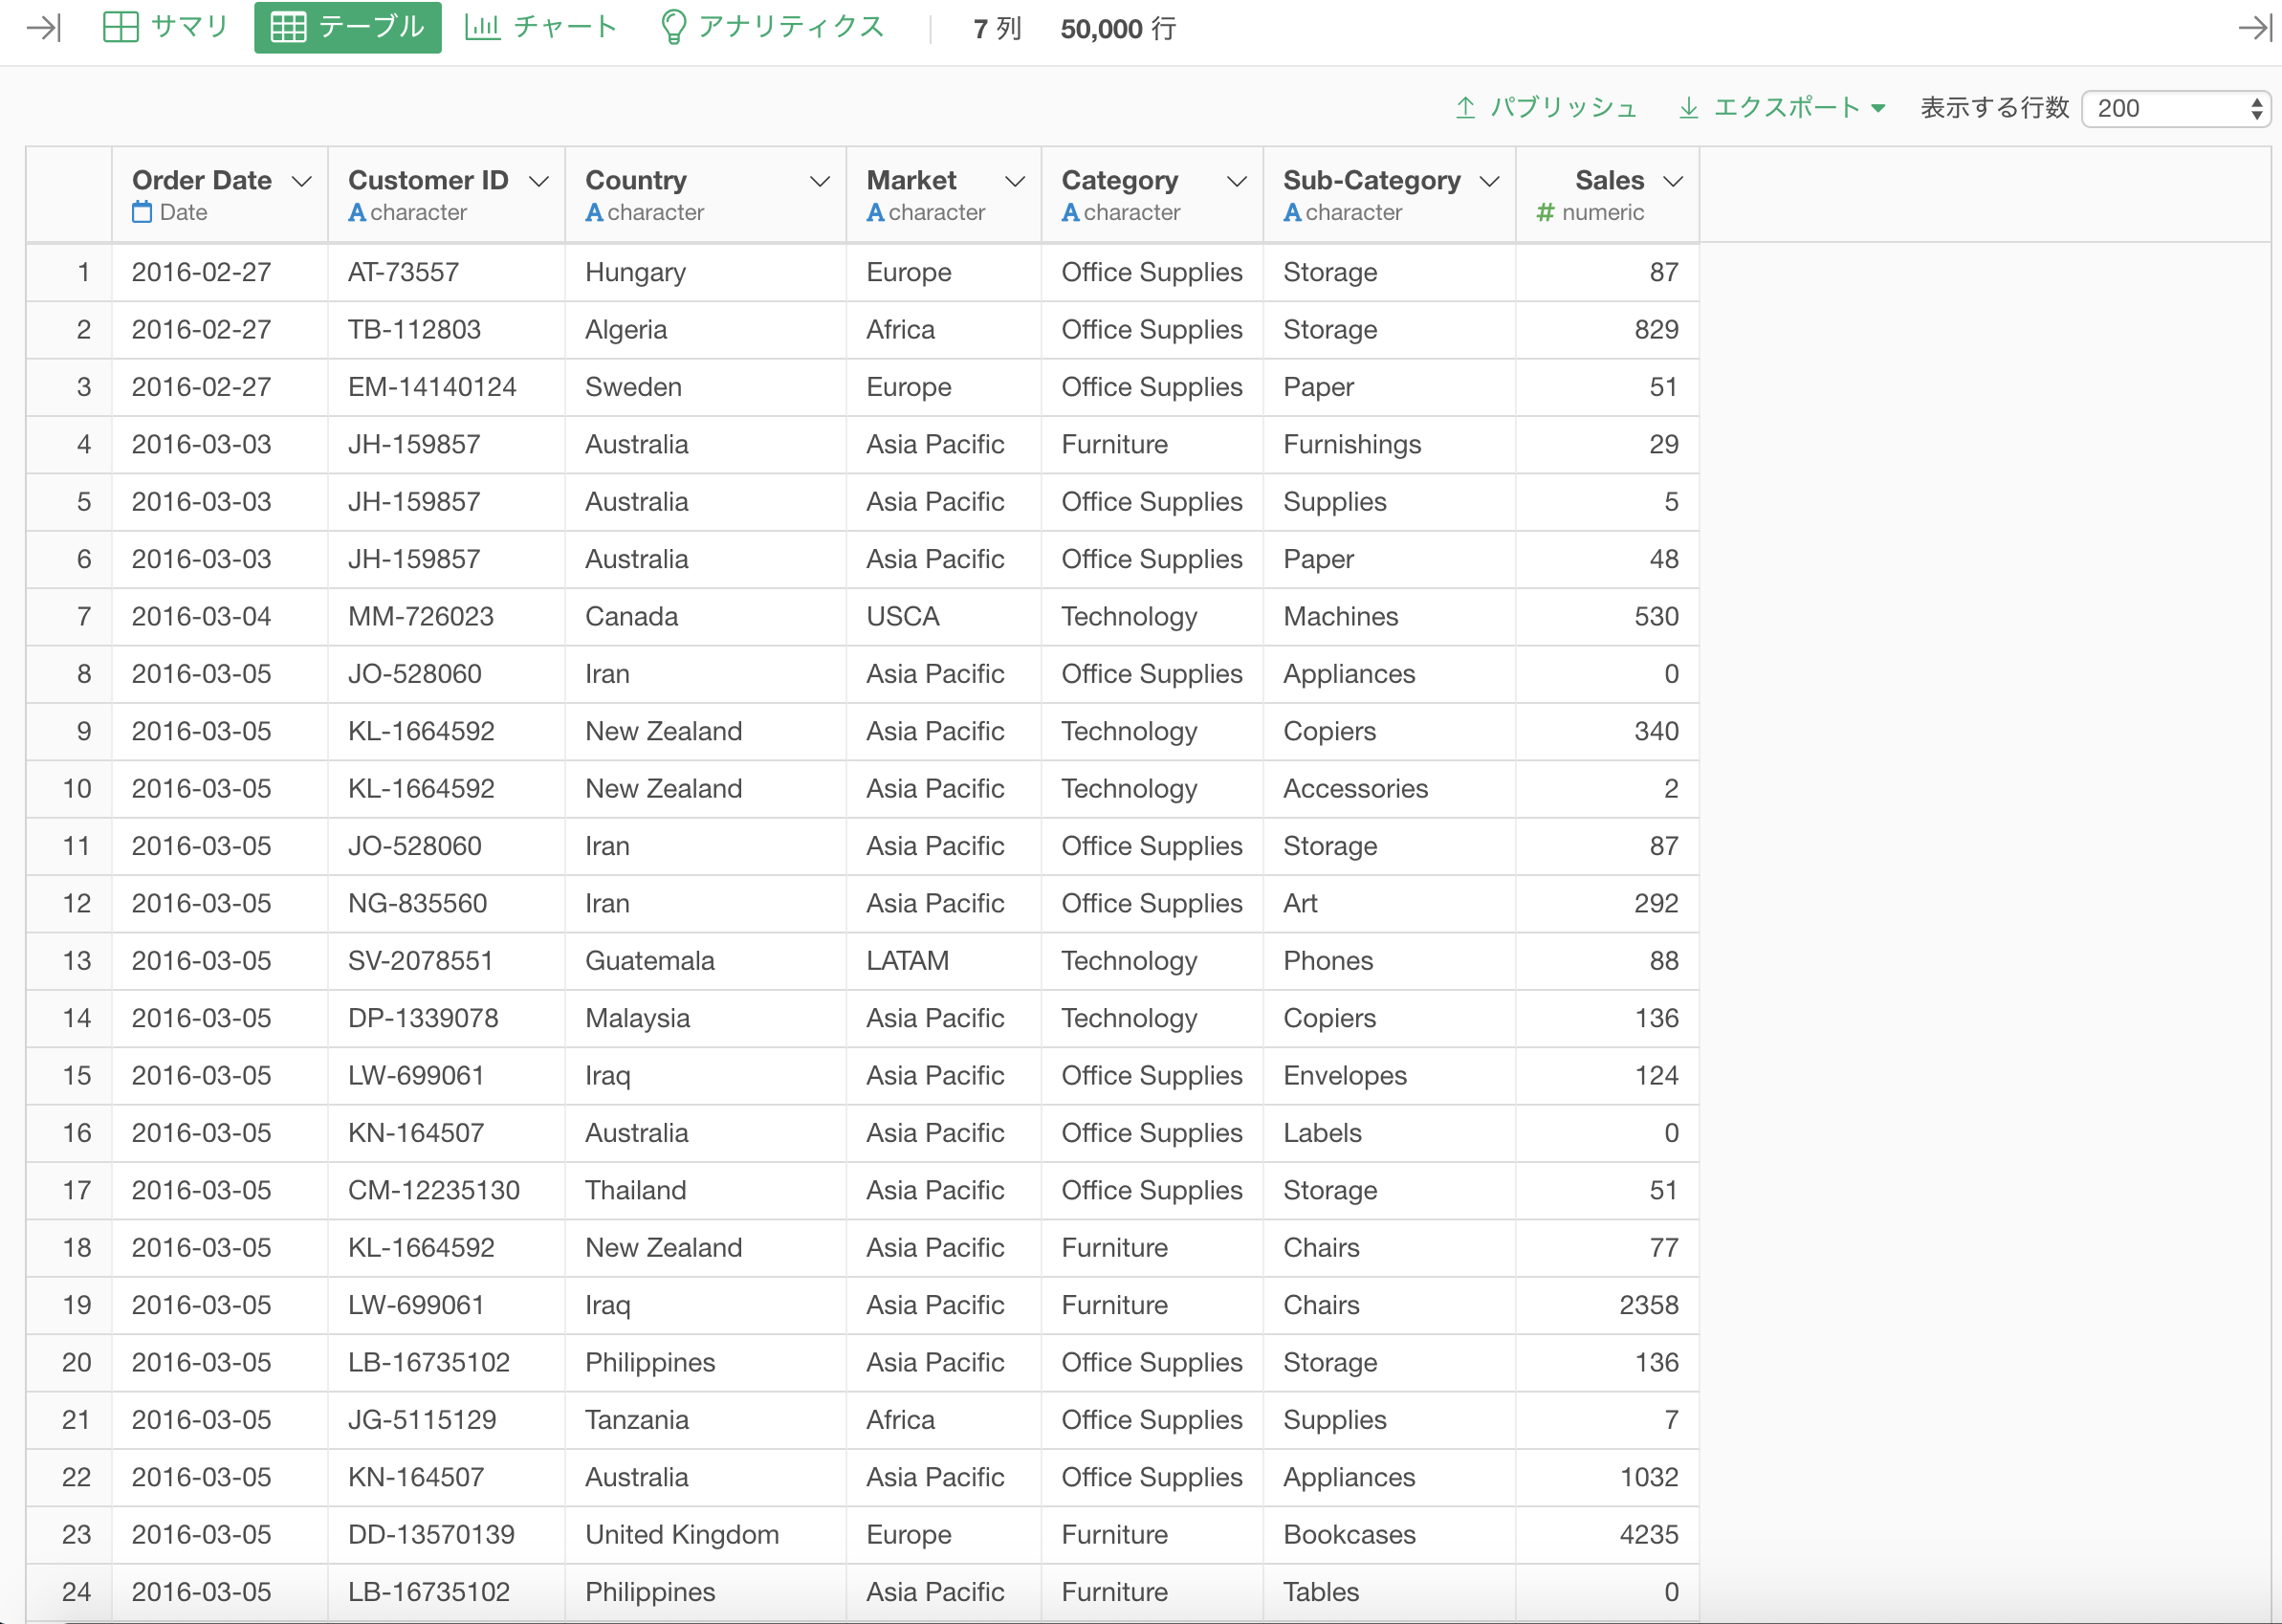Open the Sales column menu

tap(1672, 181)
